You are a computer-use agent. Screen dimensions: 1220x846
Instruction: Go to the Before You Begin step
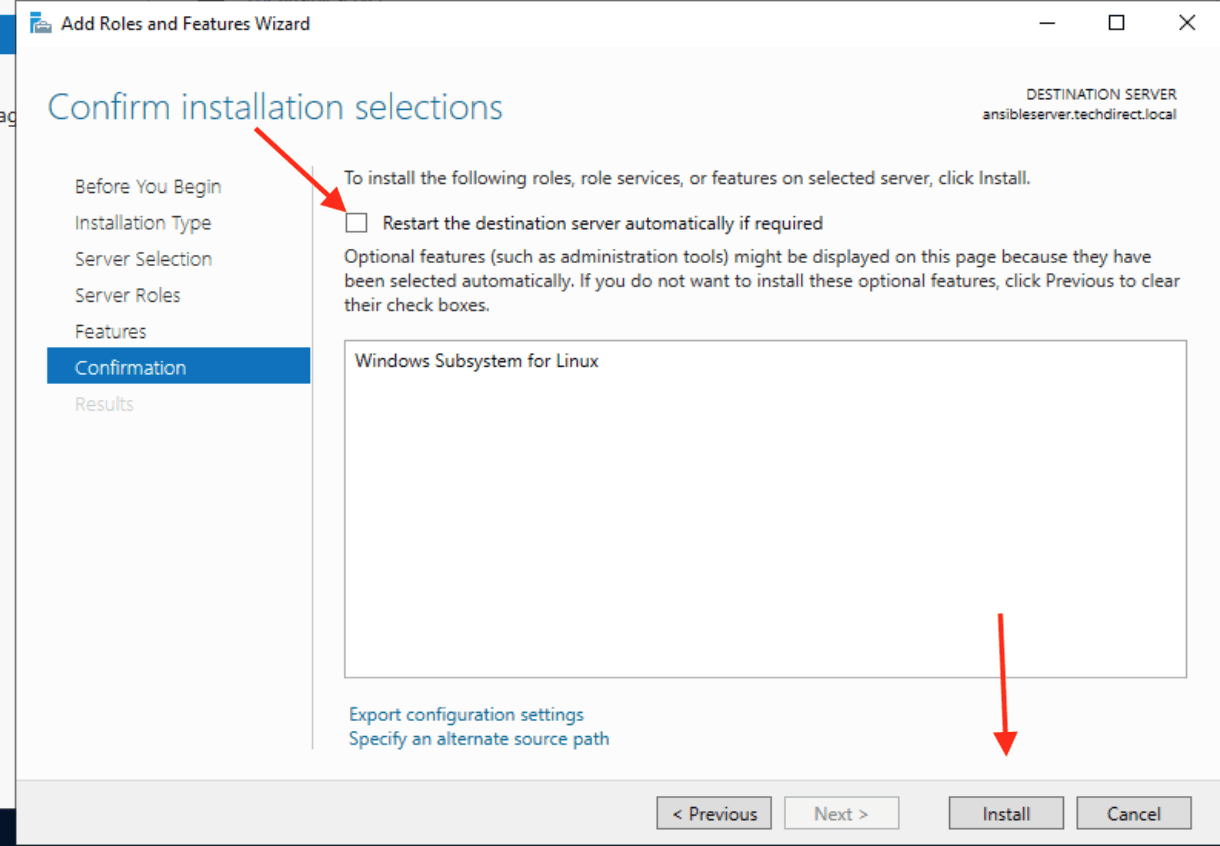click(x=148, y=187)
